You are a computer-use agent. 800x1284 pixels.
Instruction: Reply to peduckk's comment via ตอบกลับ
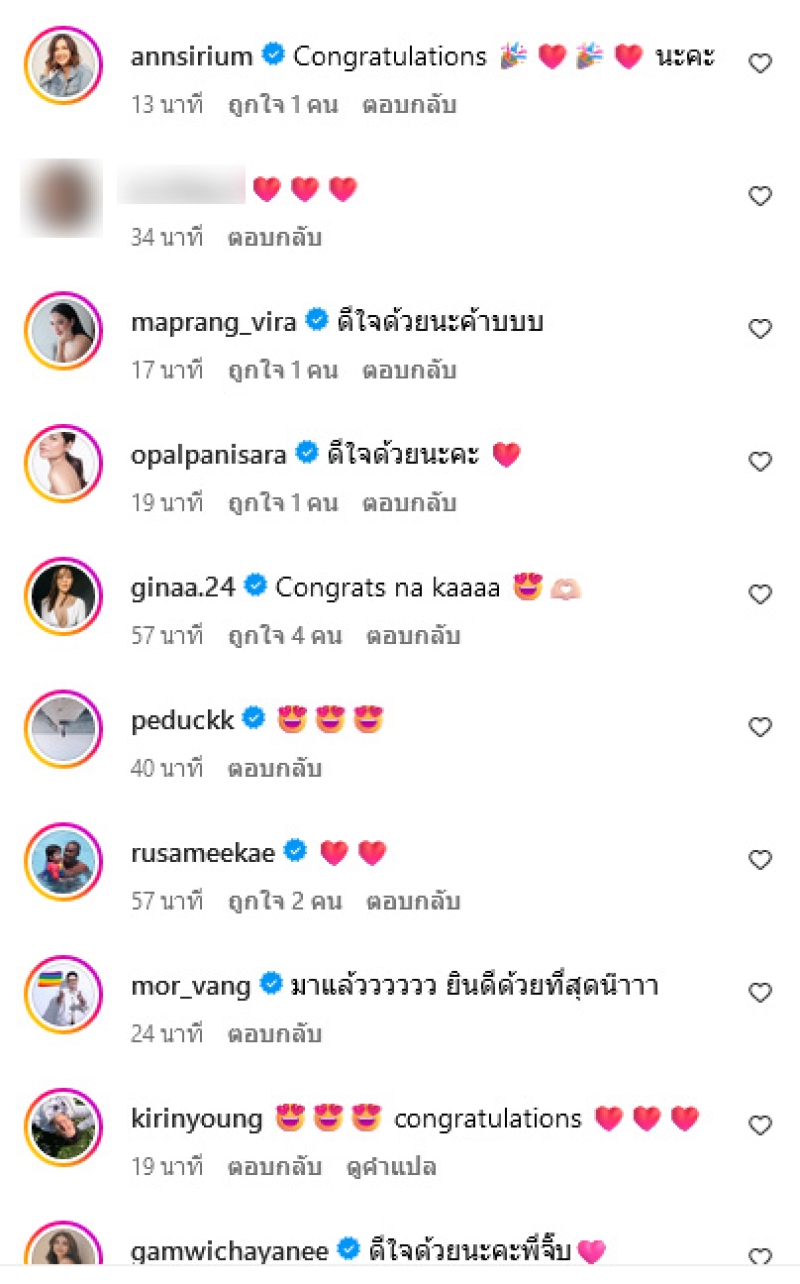(x=274, y=768)
